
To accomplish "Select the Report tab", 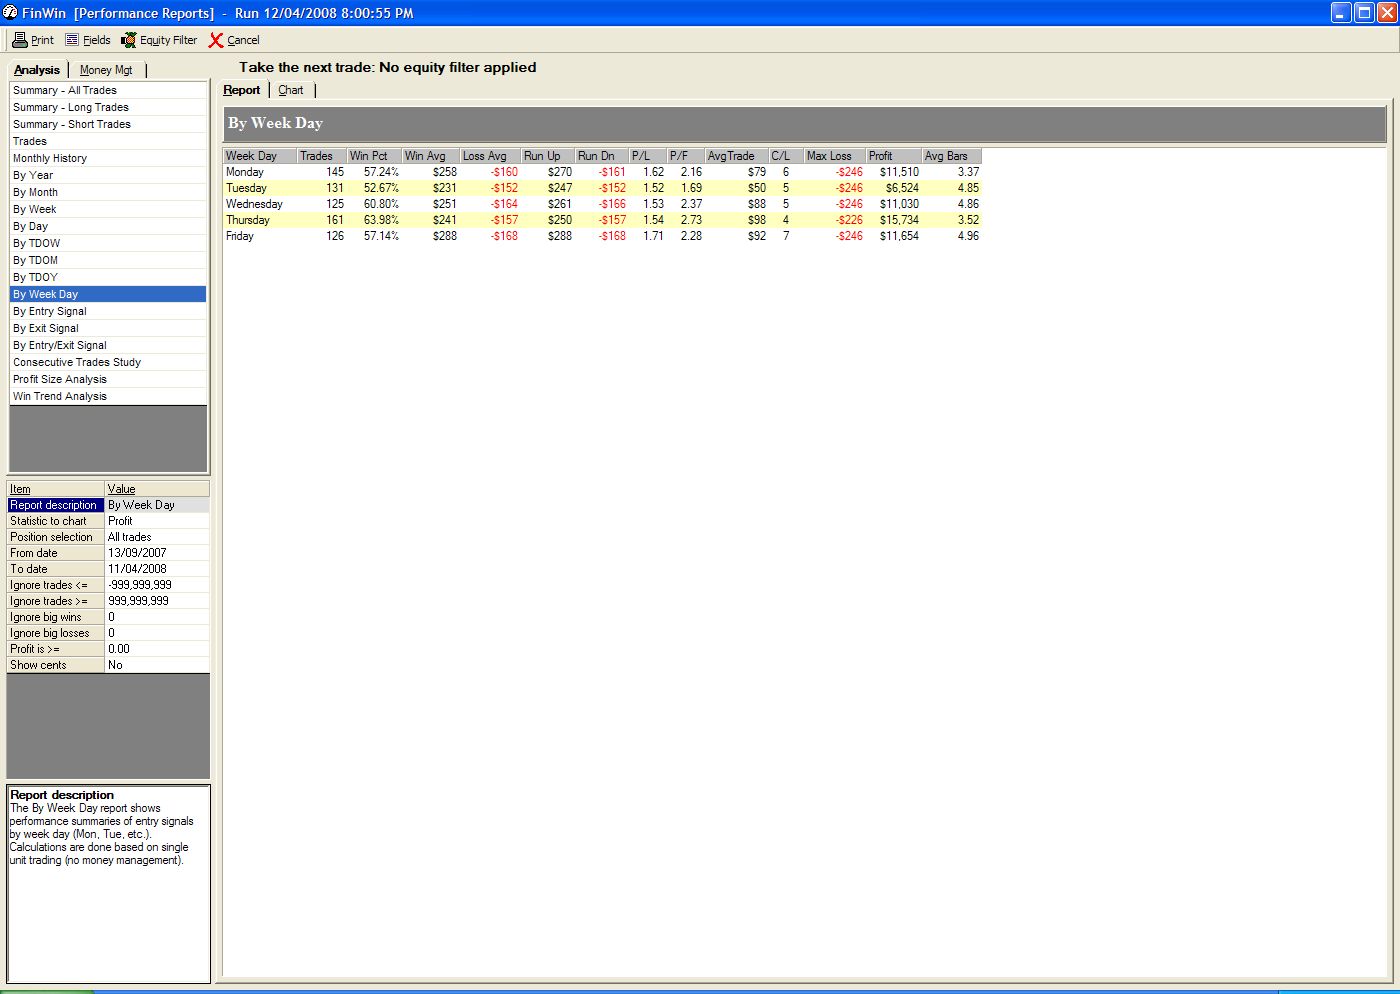I will [x=242, y=90].
